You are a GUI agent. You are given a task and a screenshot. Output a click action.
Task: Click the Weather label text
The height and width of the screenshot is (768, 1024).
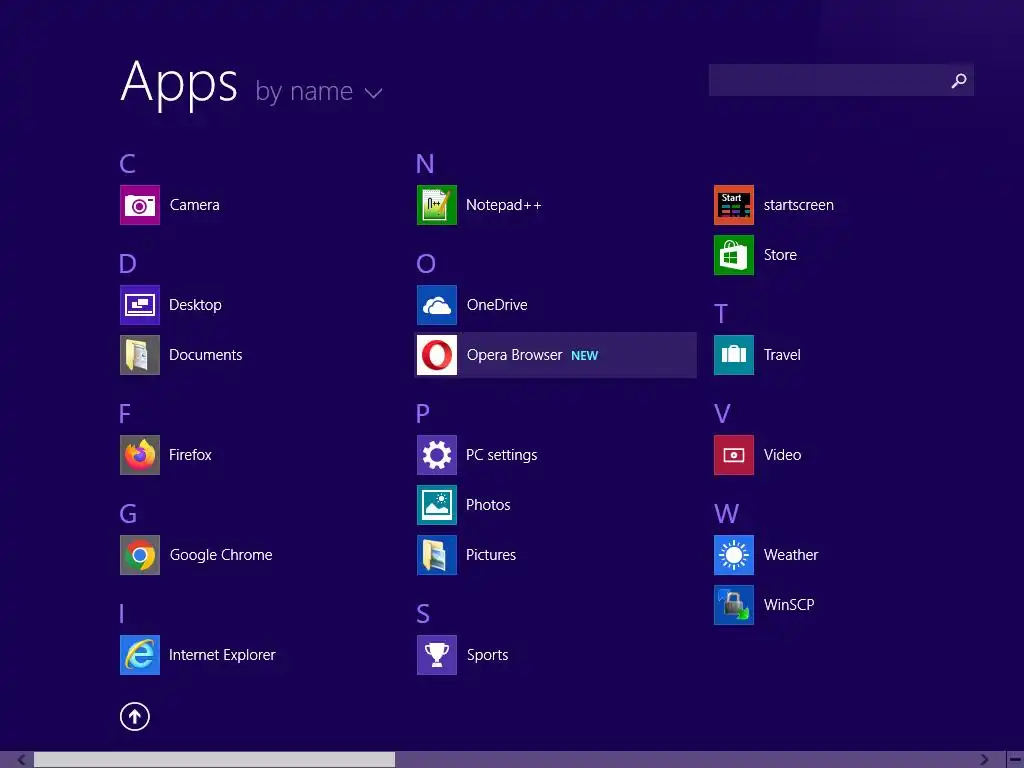coord(791,555)
